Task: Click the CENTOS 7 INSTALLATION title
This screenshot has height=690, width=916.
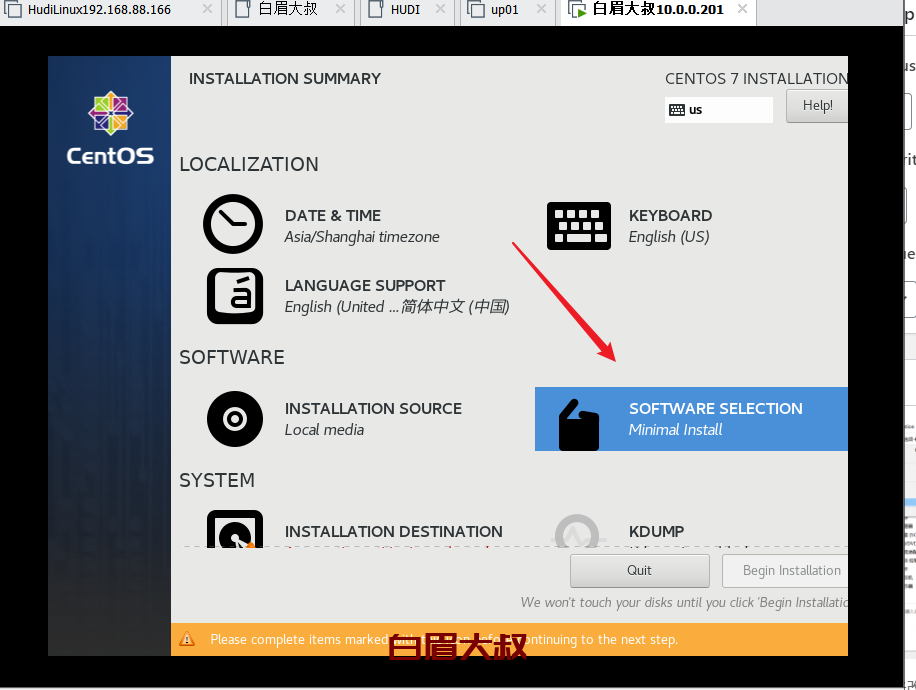Action: 756,78
